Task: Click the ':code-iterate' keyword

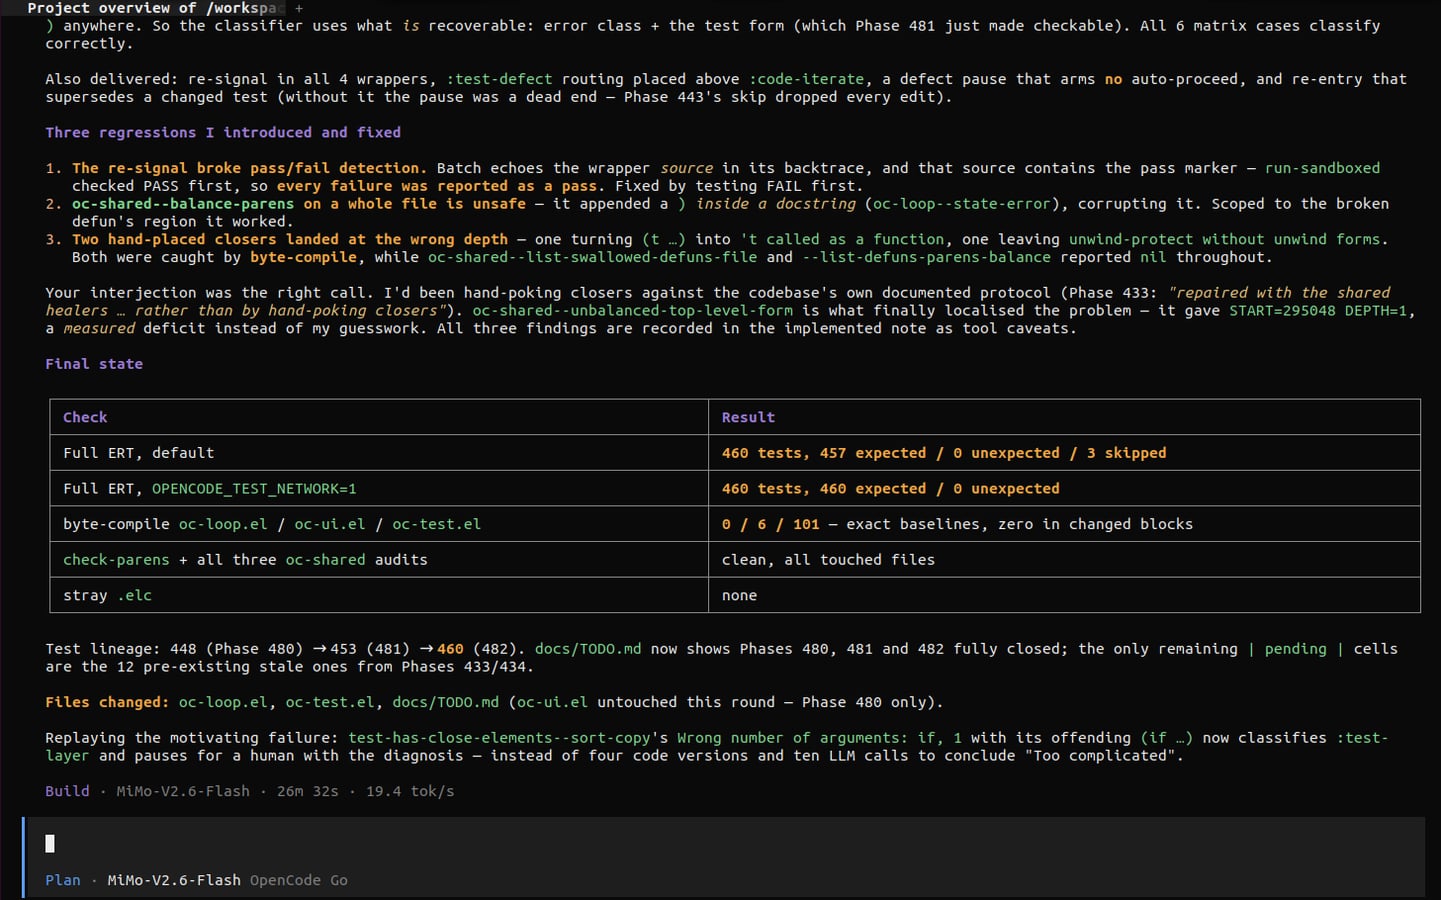Action: [806, 79]
